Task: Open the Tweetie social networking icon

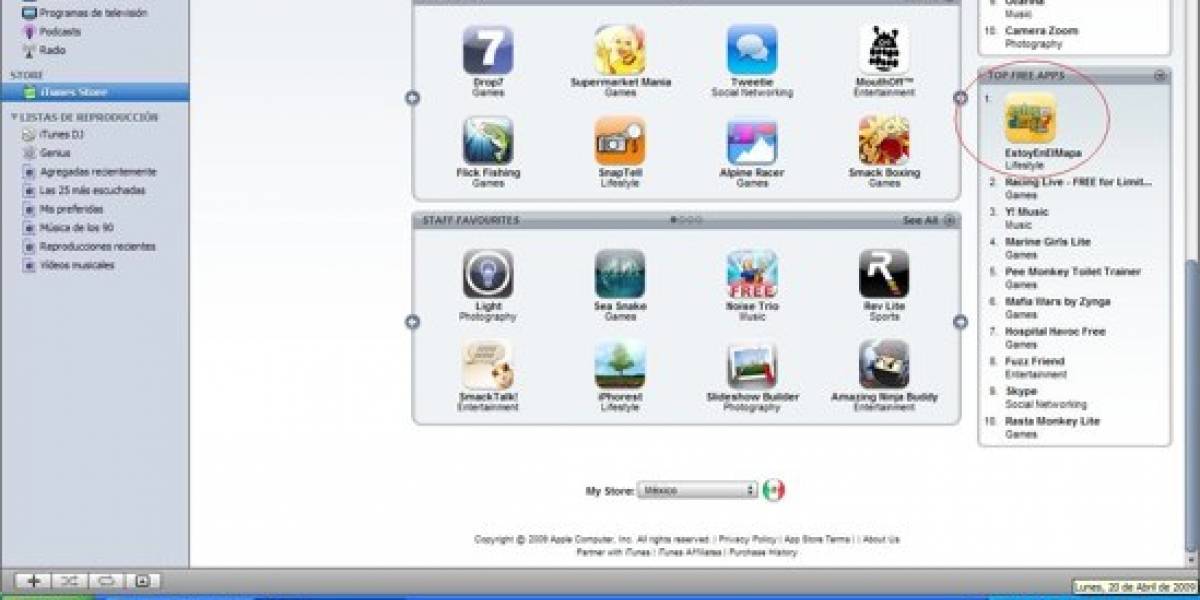Action: (752, 50)
